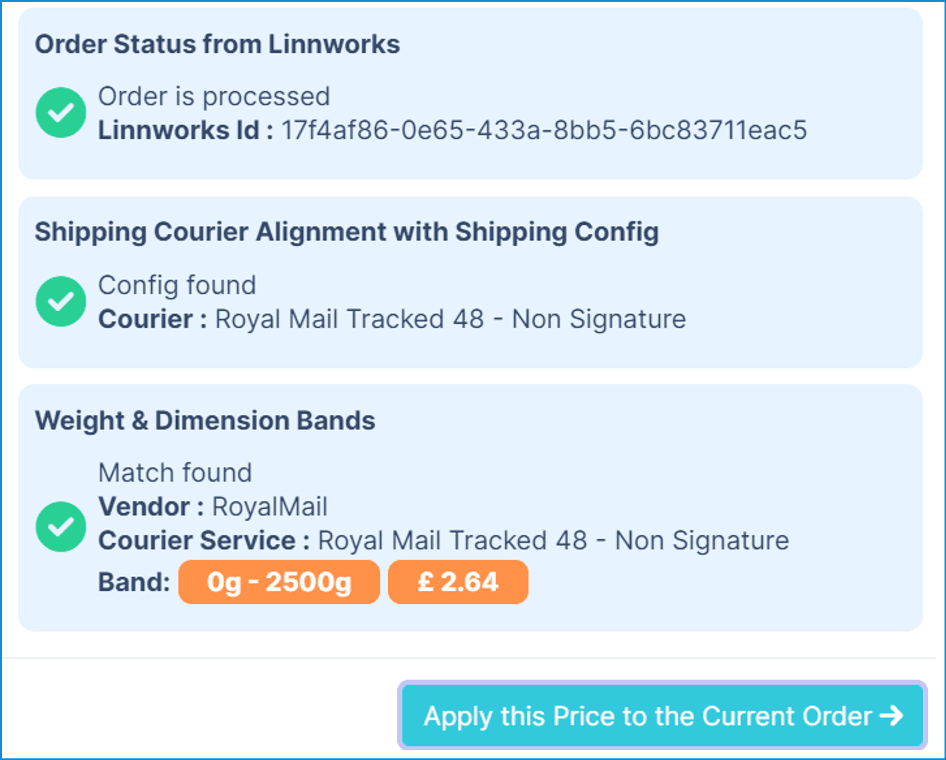Click Apply this Price to the Current Order button
The width and height of the screenshot is (946, 760).
point(662,715)
